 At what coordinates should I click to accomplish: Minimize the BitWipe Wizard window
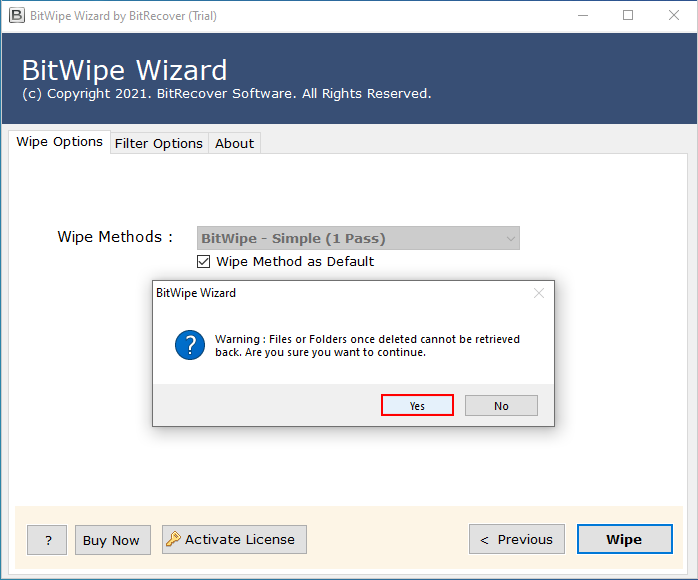tap(581, 16)
